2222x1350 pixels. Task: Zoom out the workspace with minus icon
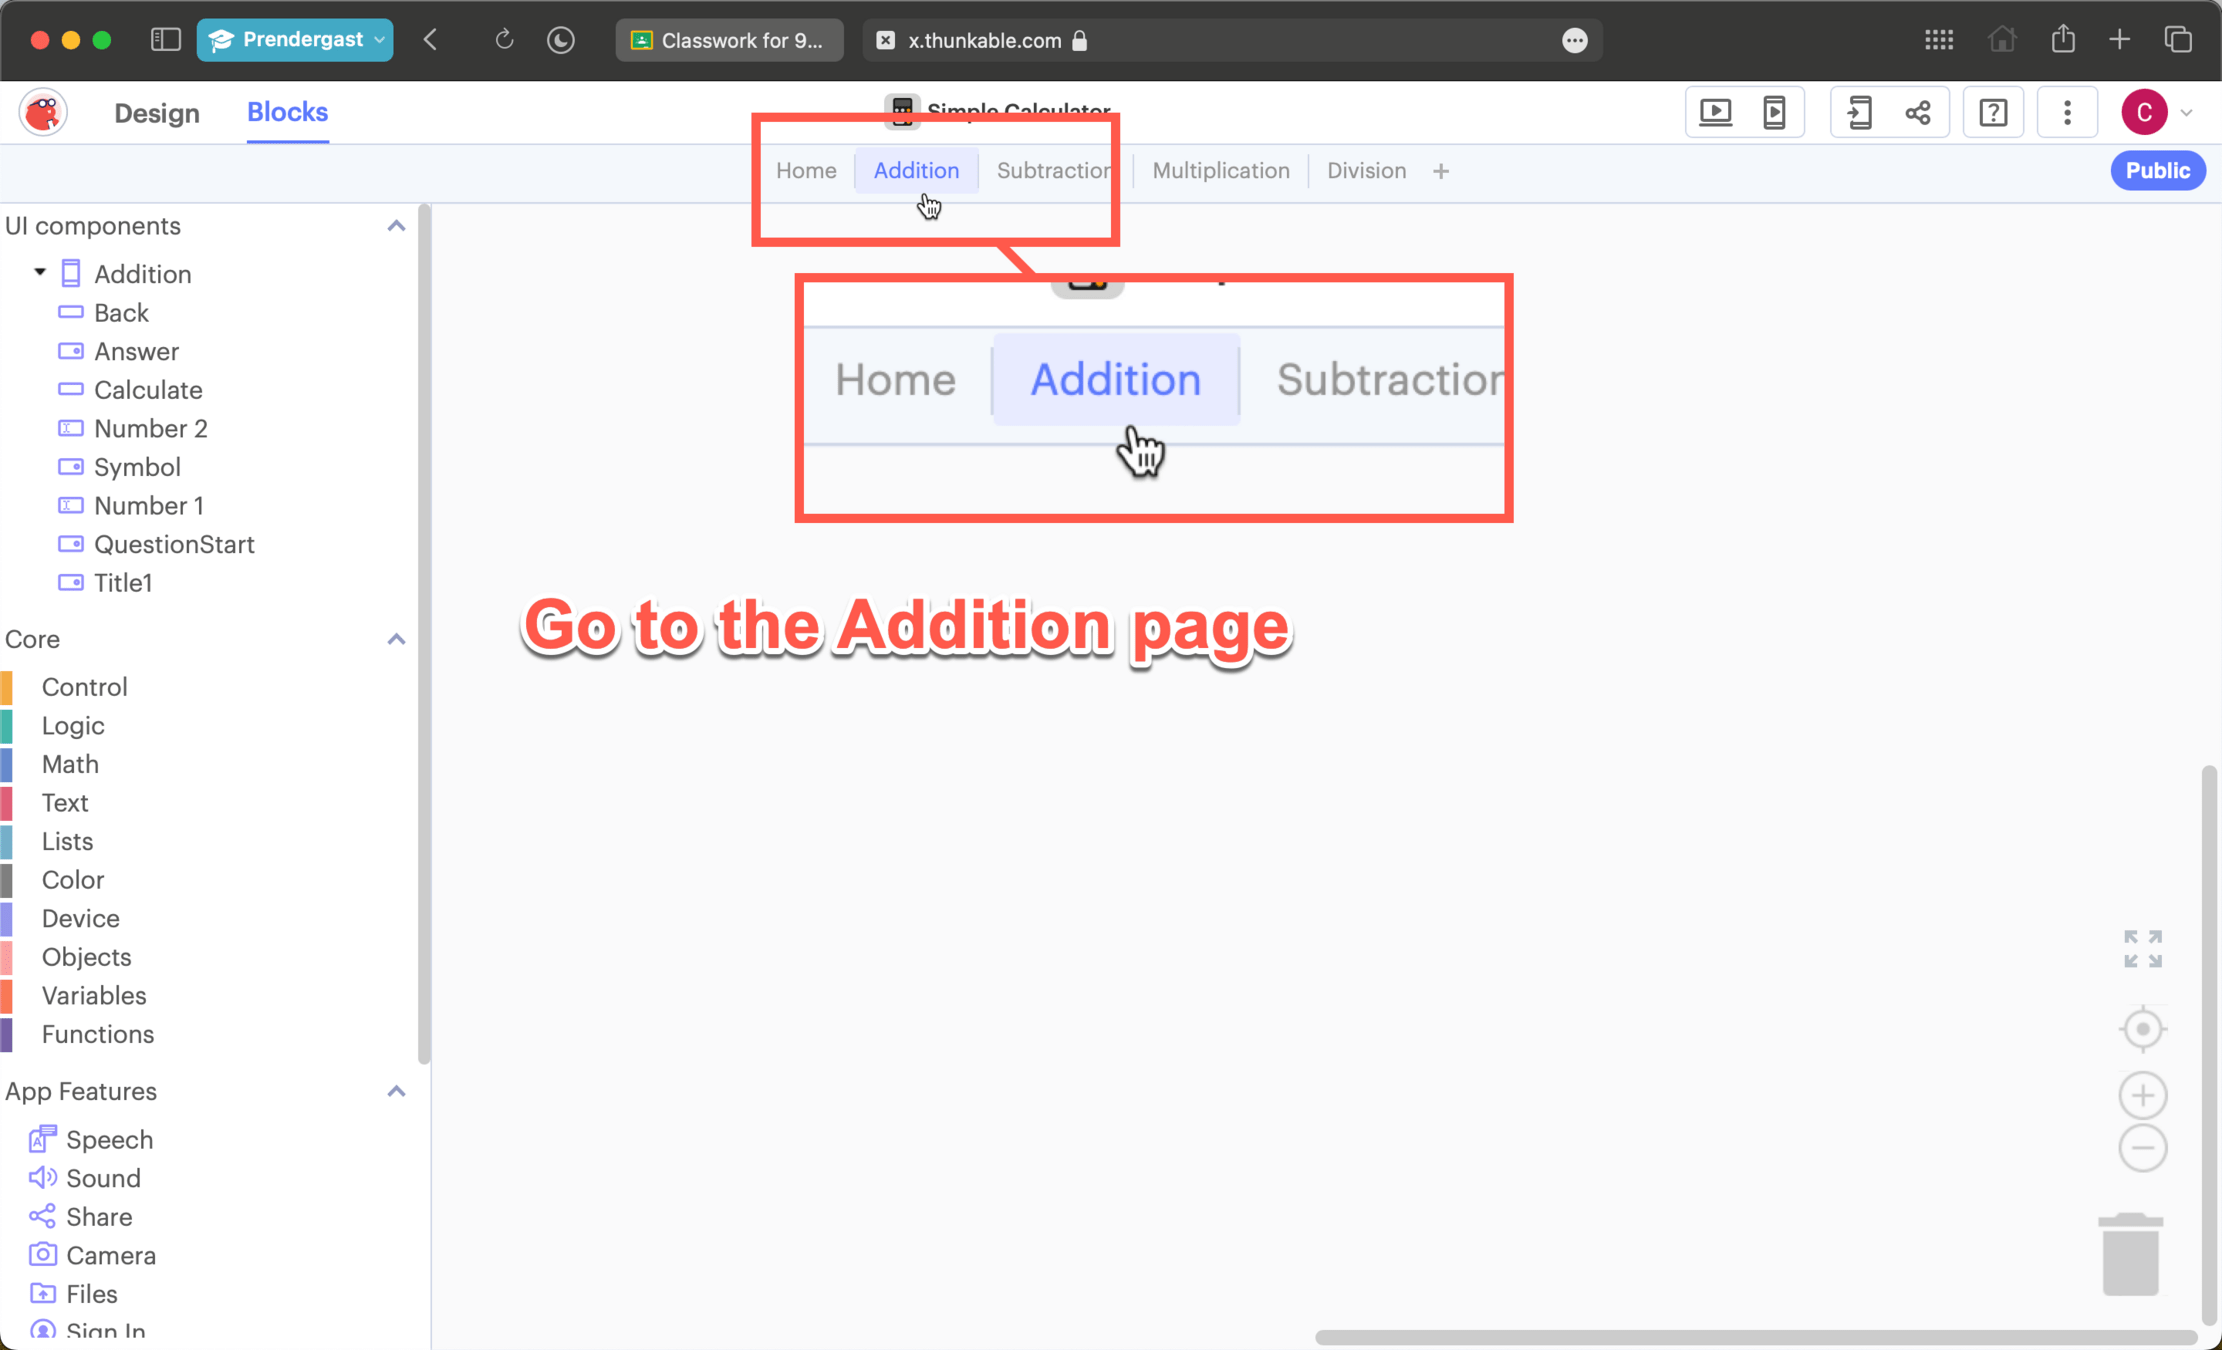[2142, 1148]
